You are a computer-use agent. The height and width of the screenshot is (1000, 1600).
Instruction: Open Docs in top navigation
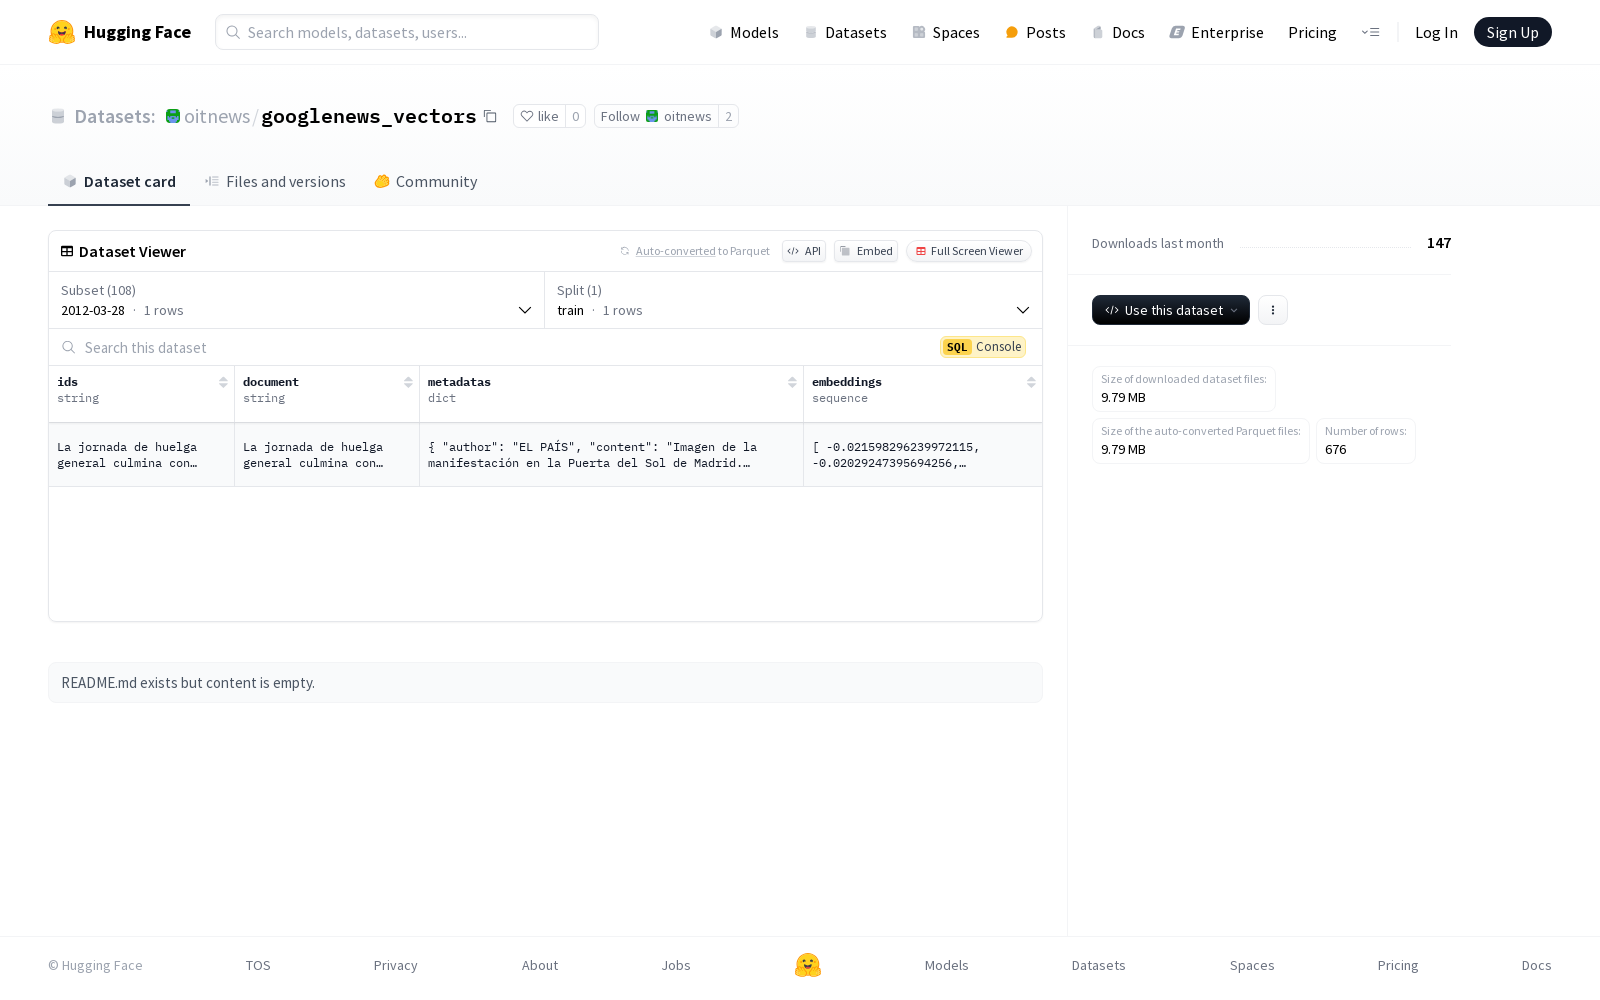(x=1118, y=32)
